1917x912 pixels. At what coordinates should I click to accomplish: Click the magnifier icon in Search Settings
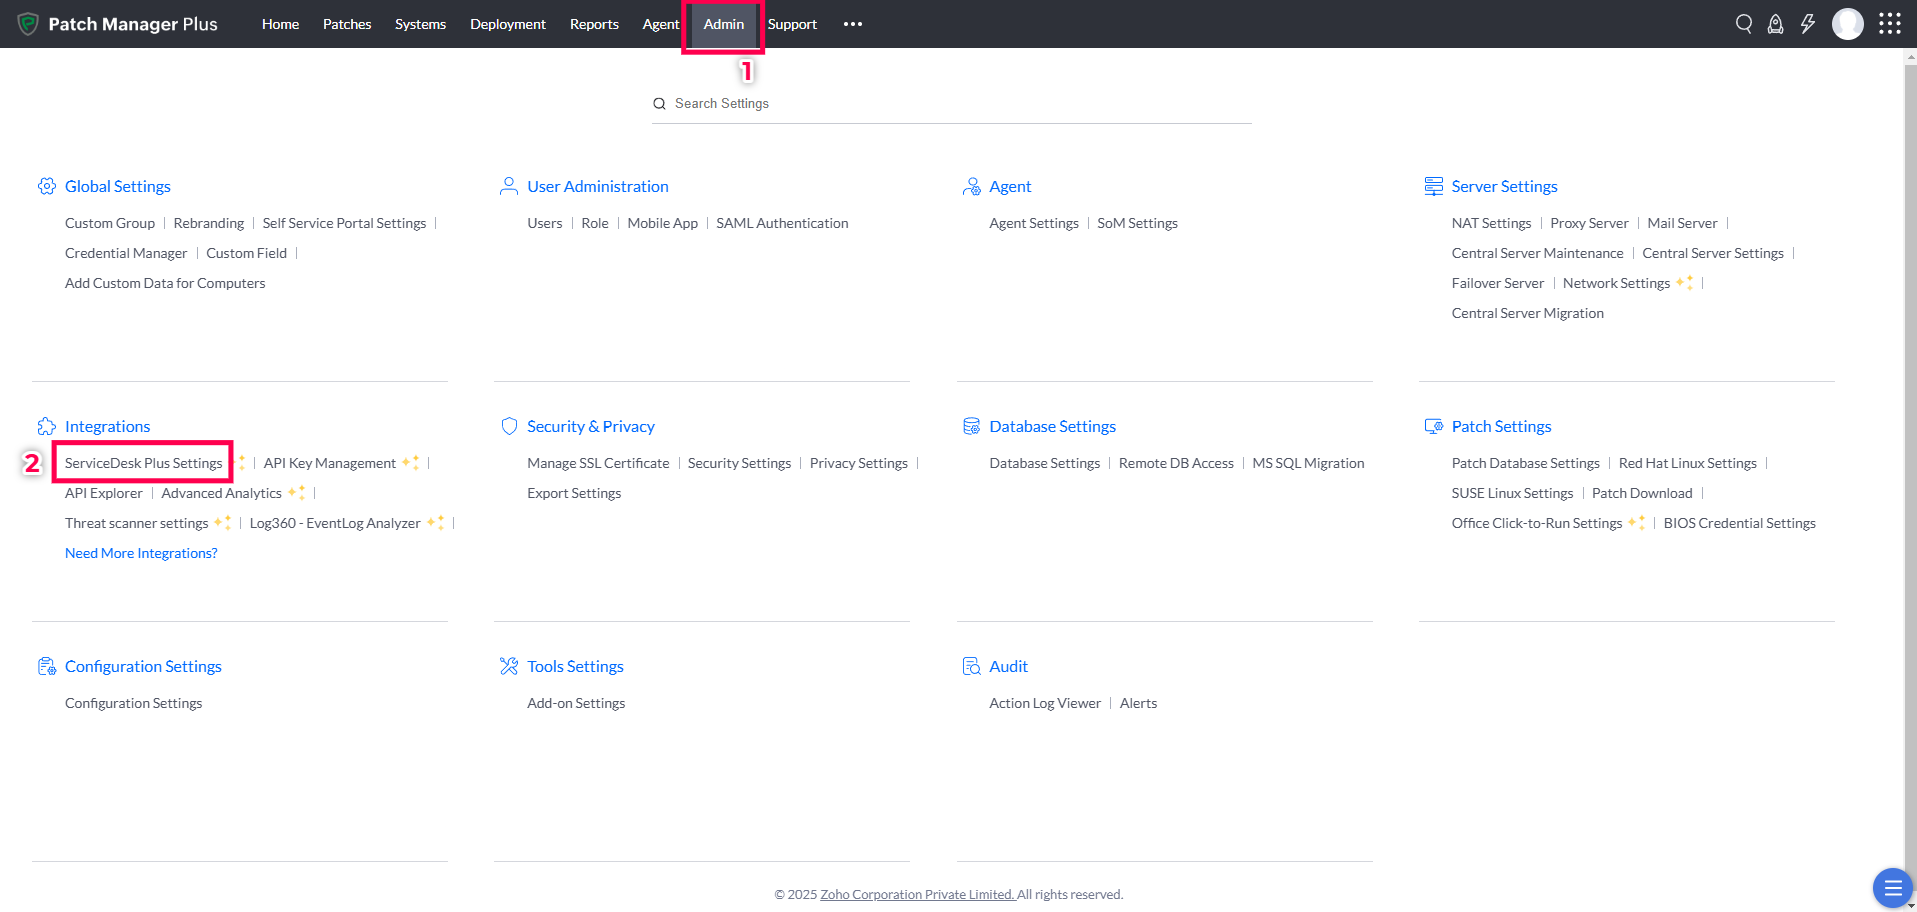(x=659, y=104)
